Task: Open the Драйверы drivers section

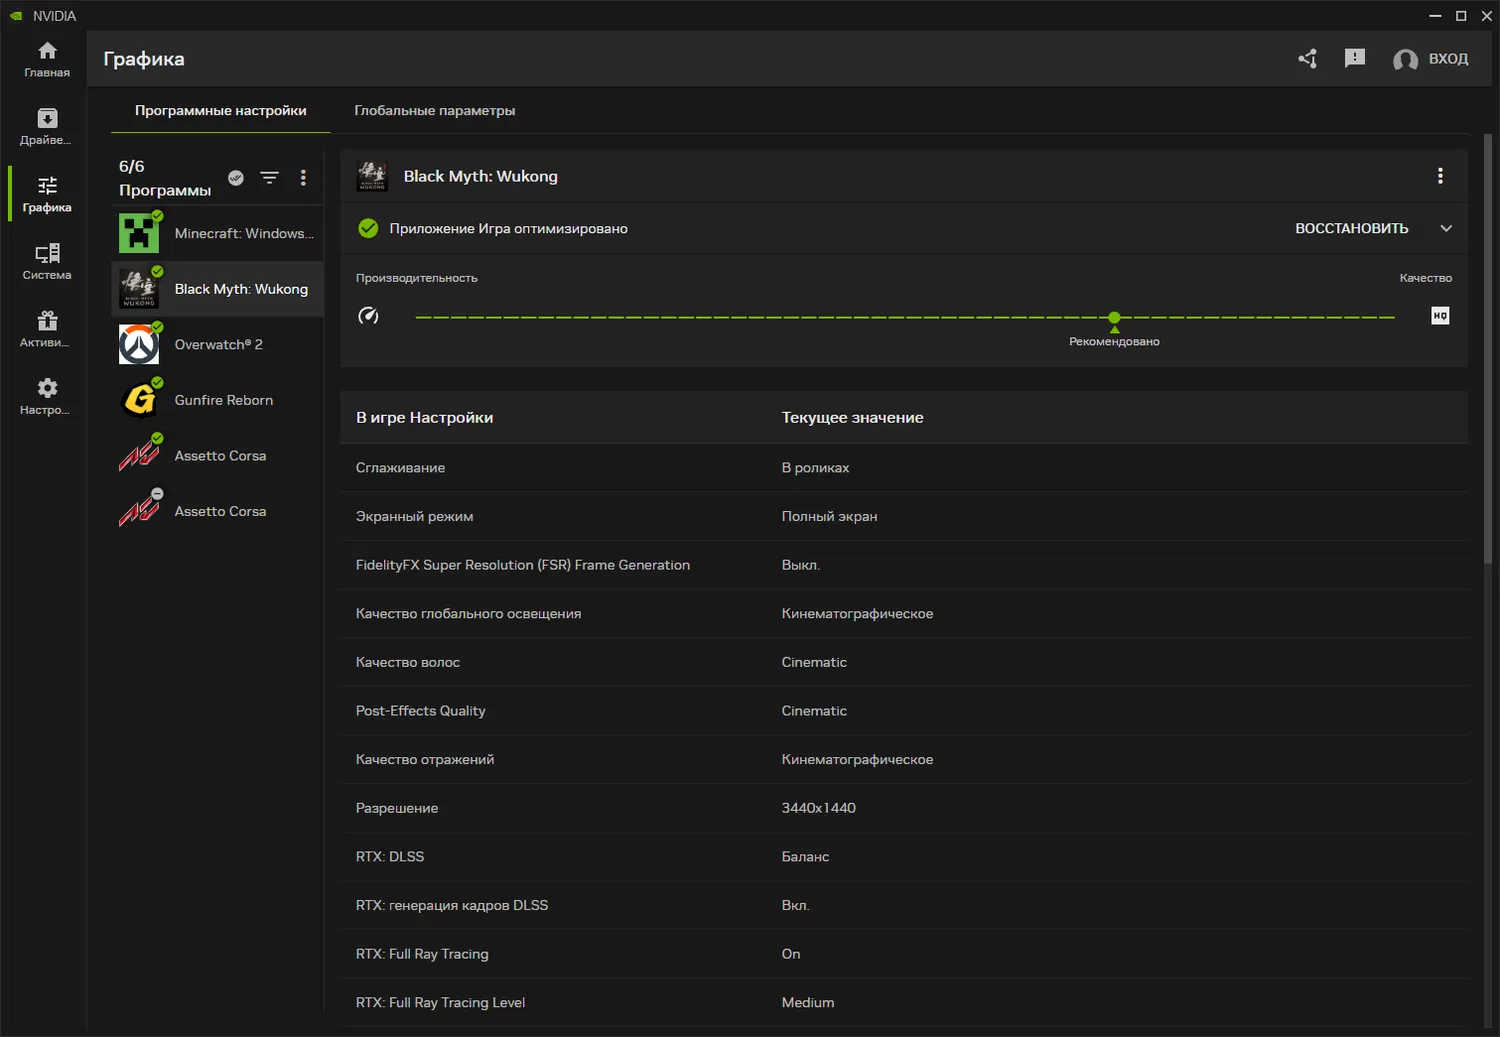Action: click(x=47, y=126)
